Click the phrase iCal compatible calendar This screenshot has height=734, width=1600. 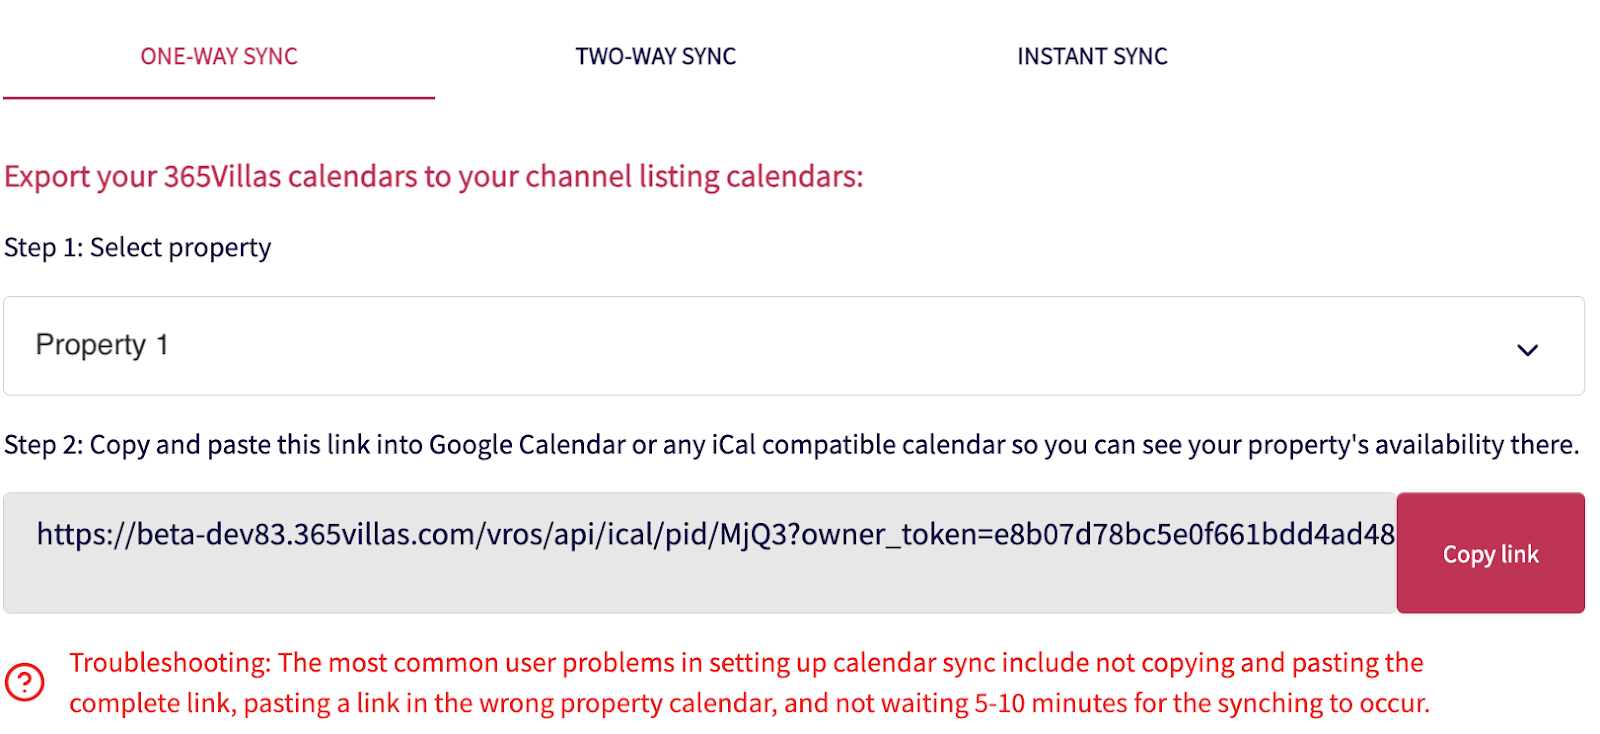coord(858,445)
